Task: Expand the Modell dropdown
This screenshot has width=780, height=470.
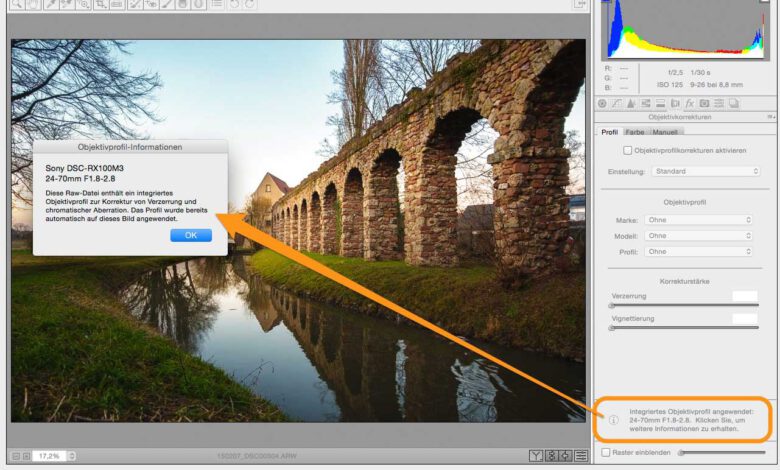Action: point(698,236)
